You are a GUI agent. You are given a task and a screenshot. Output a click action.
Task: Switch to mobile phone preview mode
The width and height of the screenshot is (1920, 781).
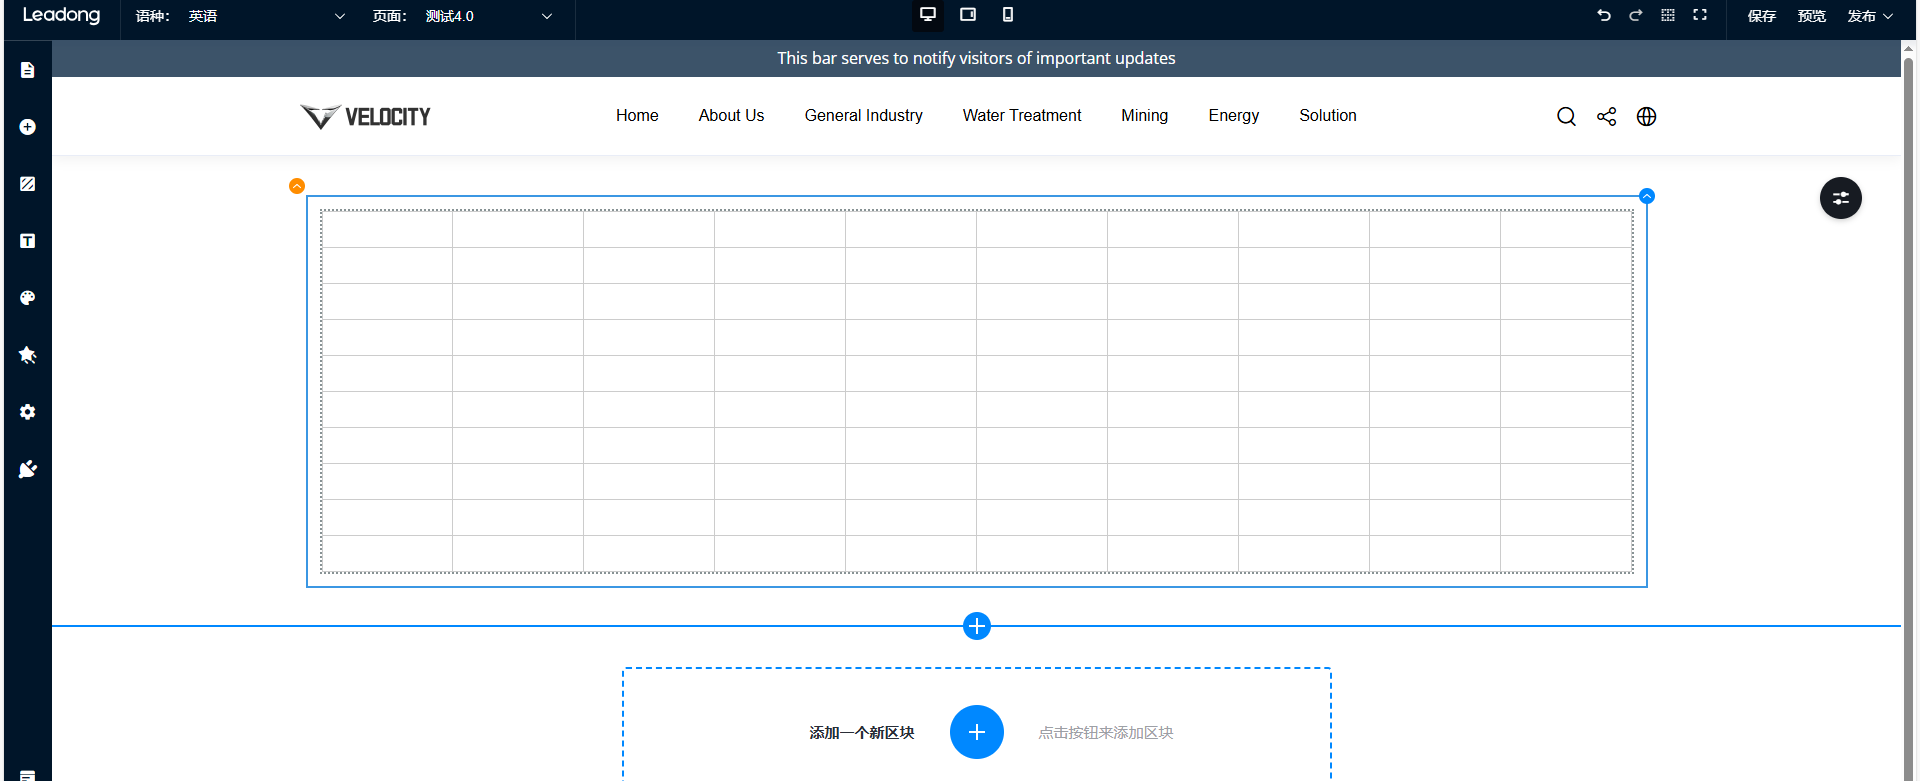(x=1008, y=15)
